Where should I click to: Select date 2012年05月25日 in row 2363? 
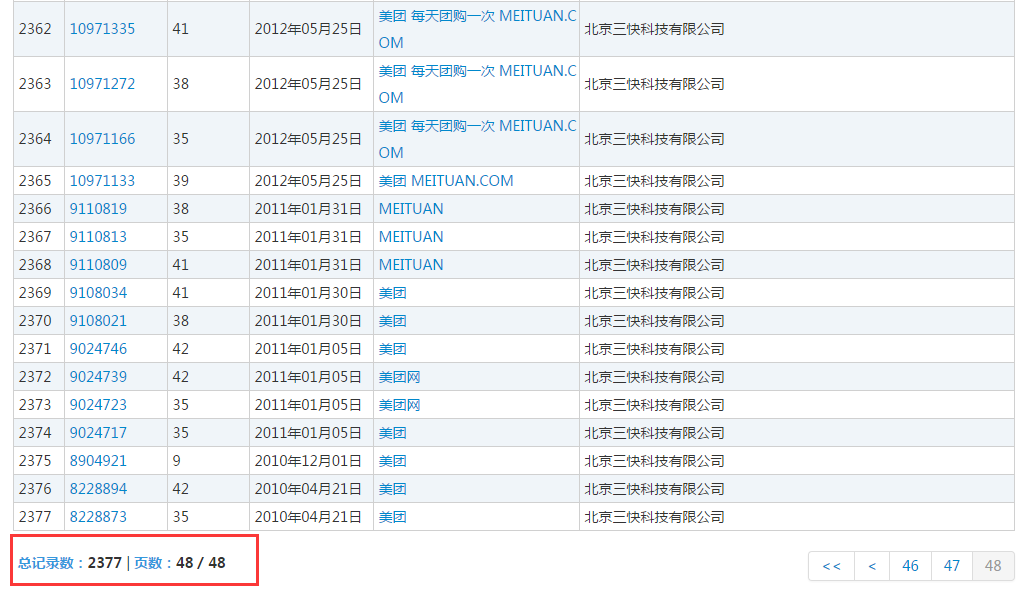click(308, 84)
